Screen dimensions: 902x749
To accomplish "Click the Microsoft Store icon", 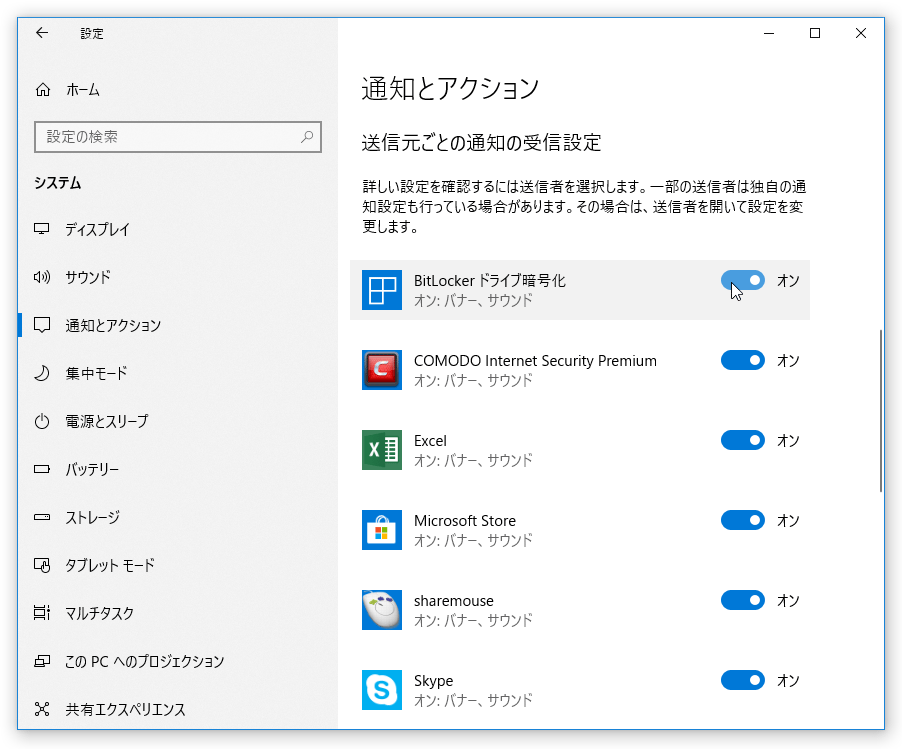I will pyautogui.click(x=382, y=530).
